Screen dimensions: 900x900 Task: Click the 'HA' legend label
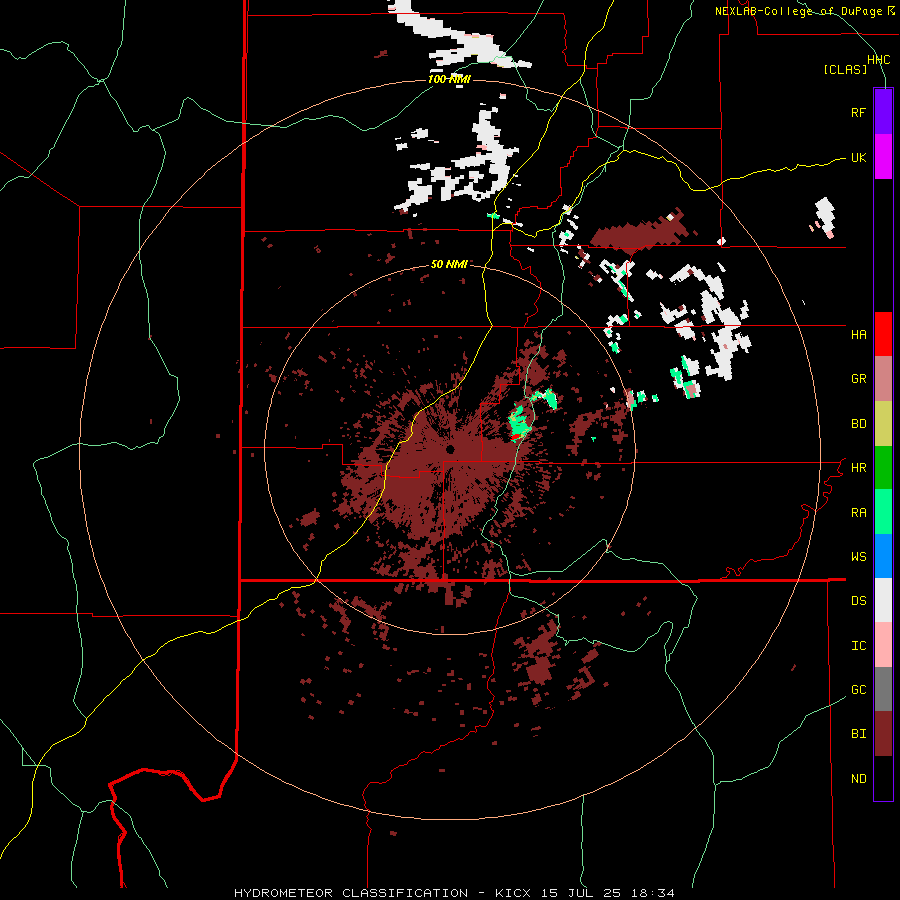(858, 335)
